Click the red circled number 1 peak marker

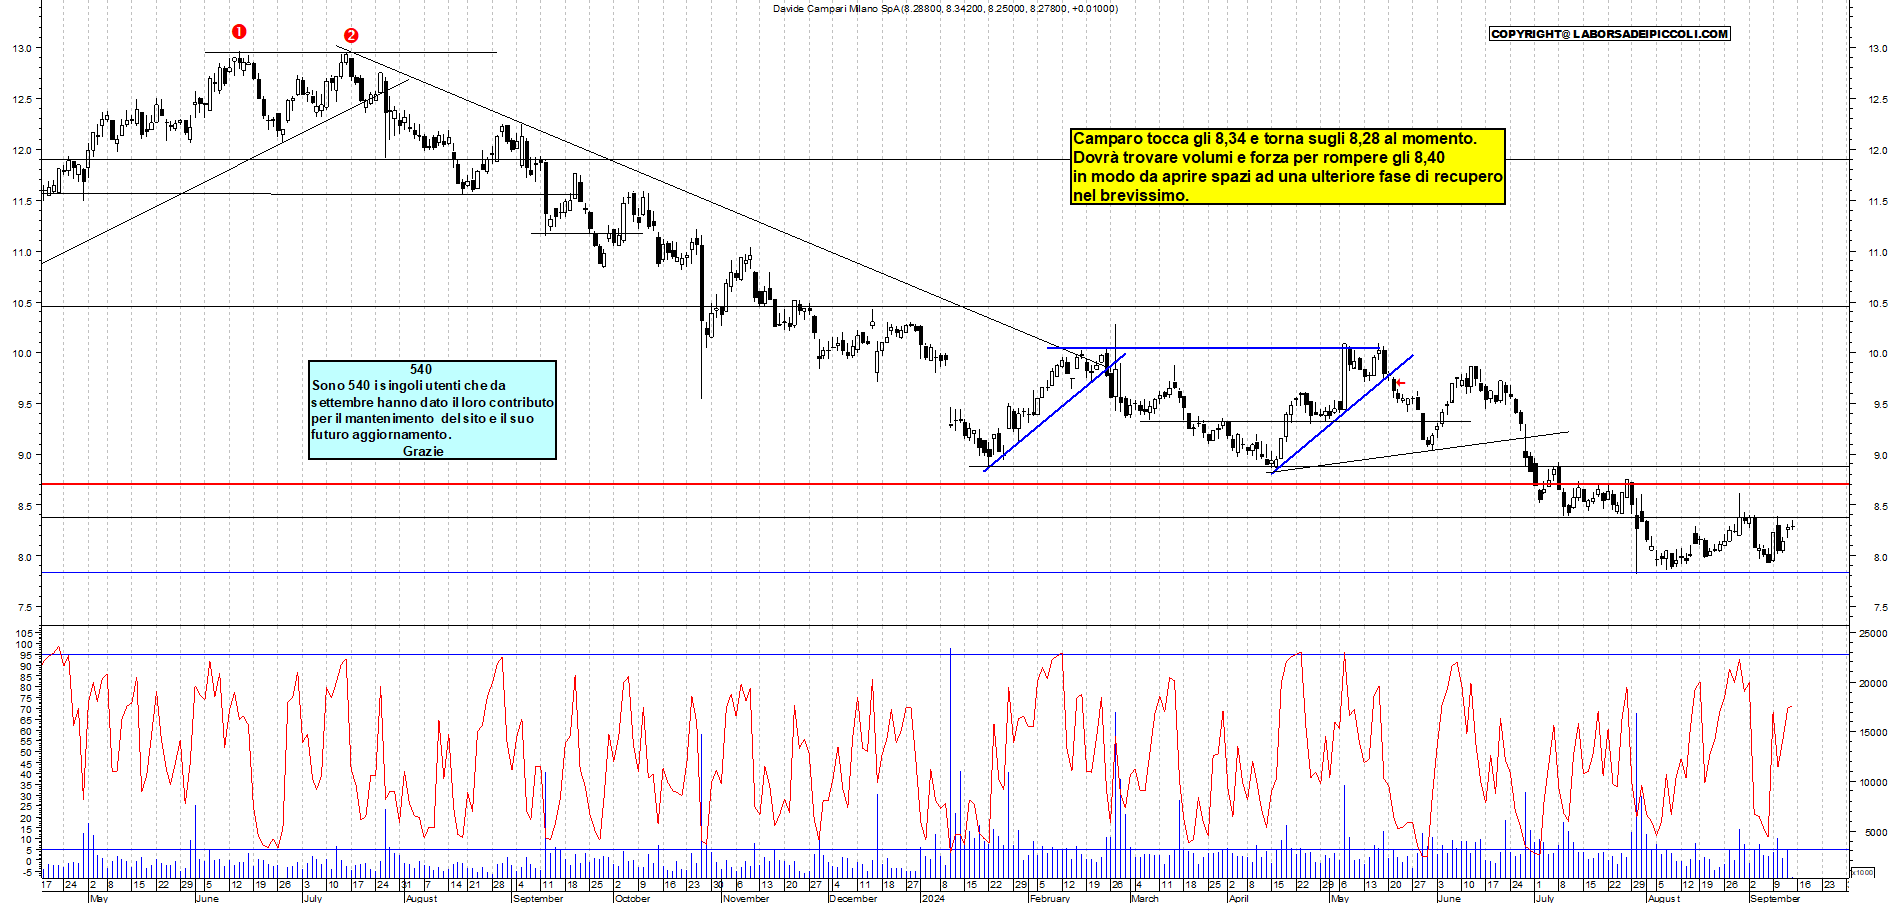pos(239,32)
